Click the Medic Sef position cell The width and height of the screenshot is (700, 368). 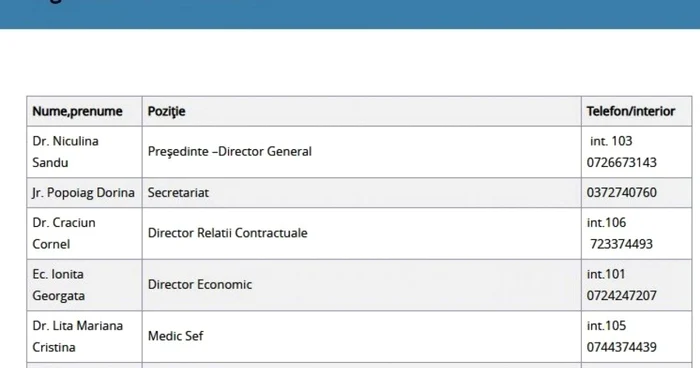(362, 336)
